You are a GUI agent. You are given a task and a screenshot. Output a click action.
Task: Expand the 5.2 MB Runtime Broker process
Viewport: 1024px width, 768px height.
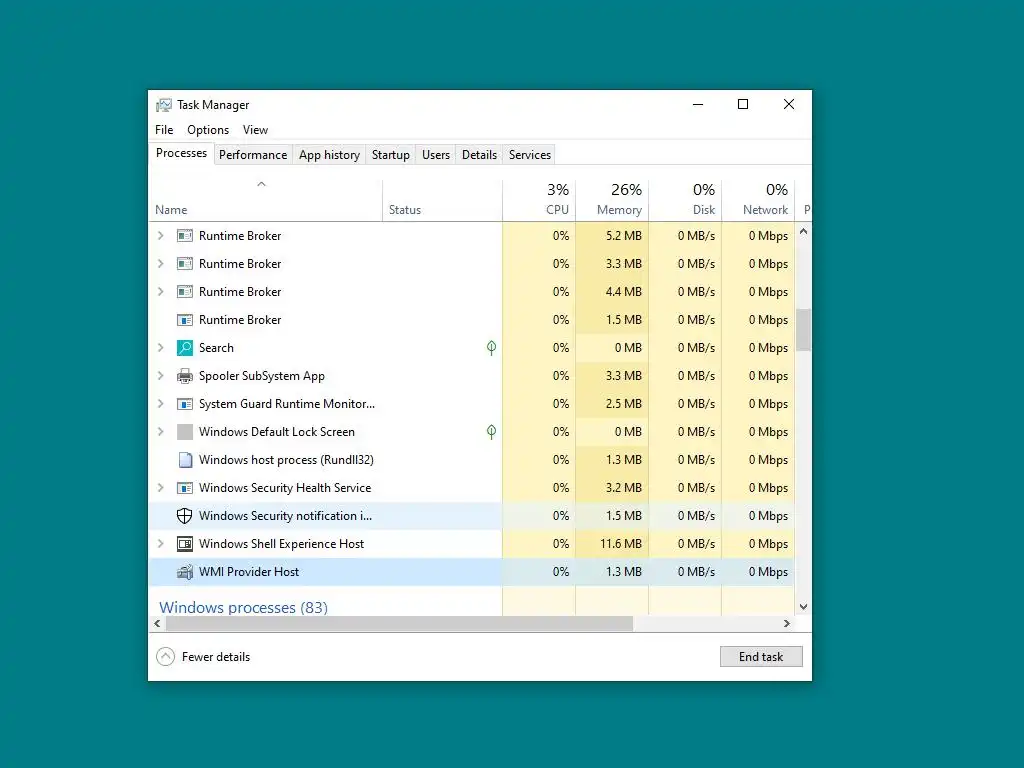tap(161, 236)
